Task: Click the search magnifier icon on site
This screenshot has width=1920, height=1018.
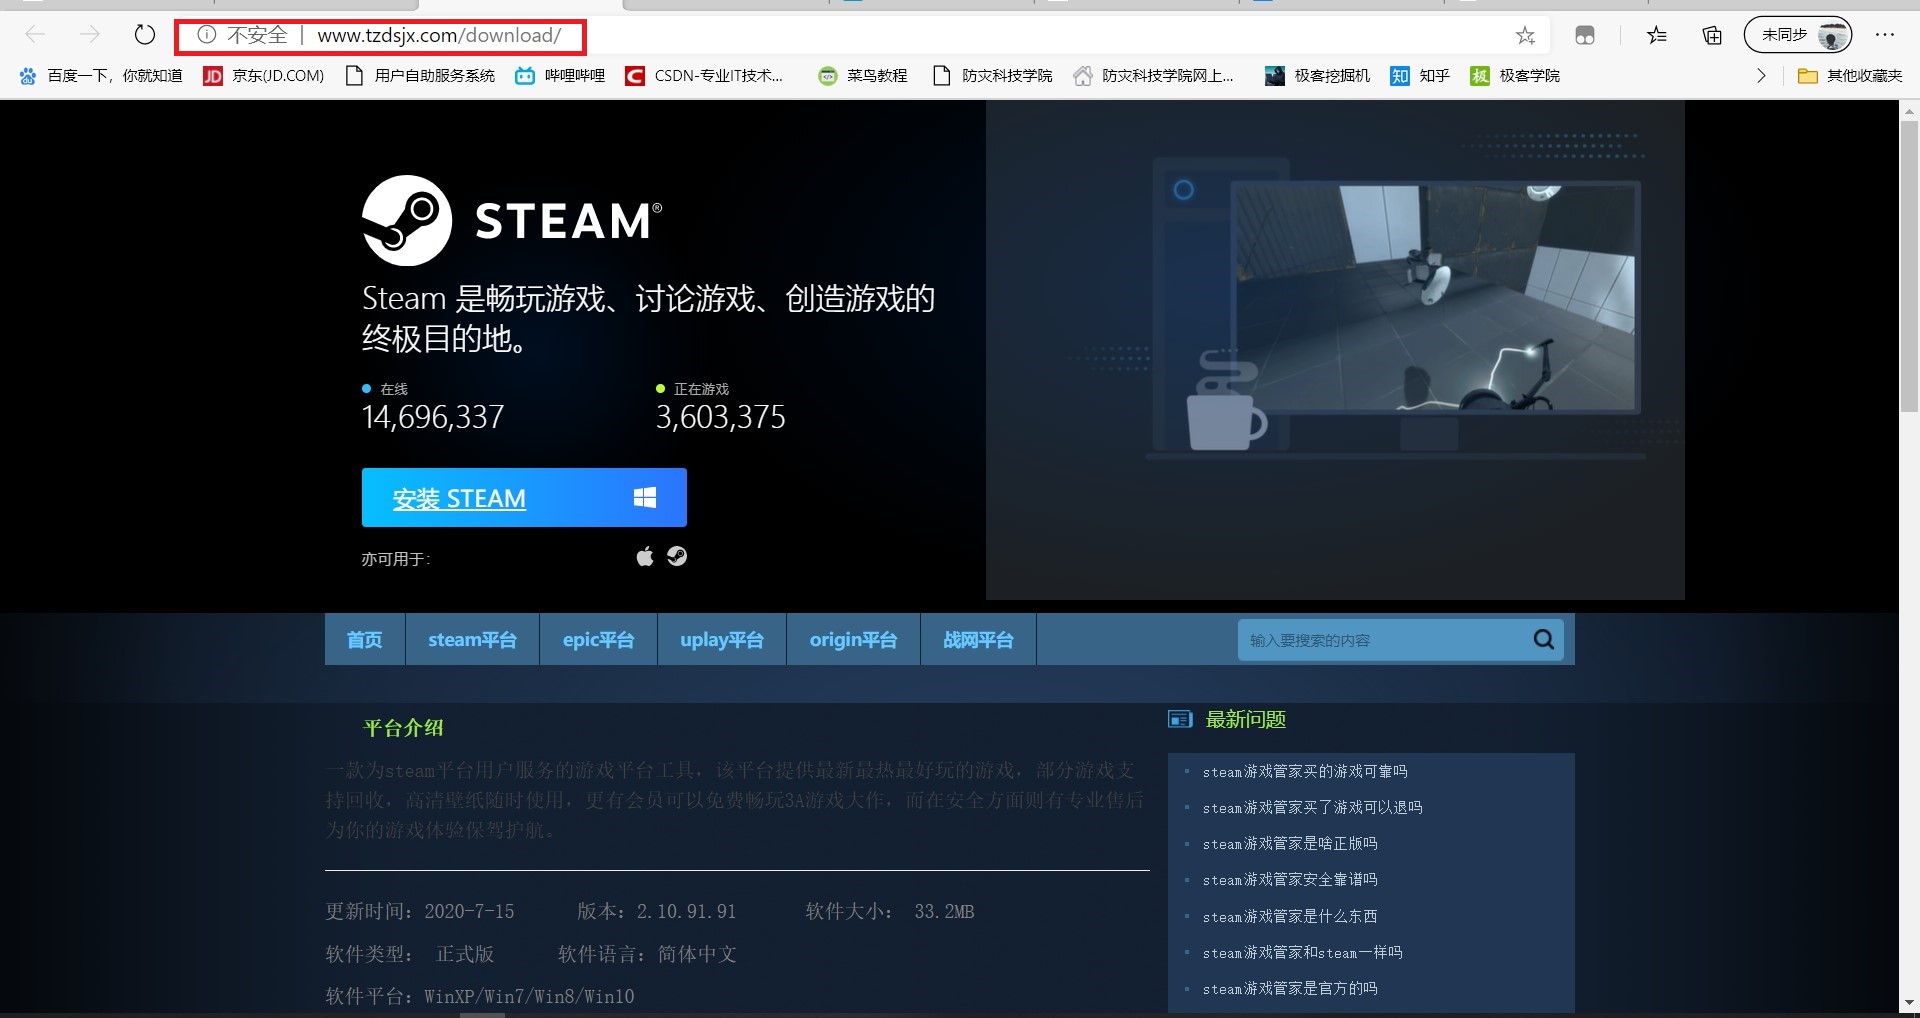Action: click(x=1543, y=639)
